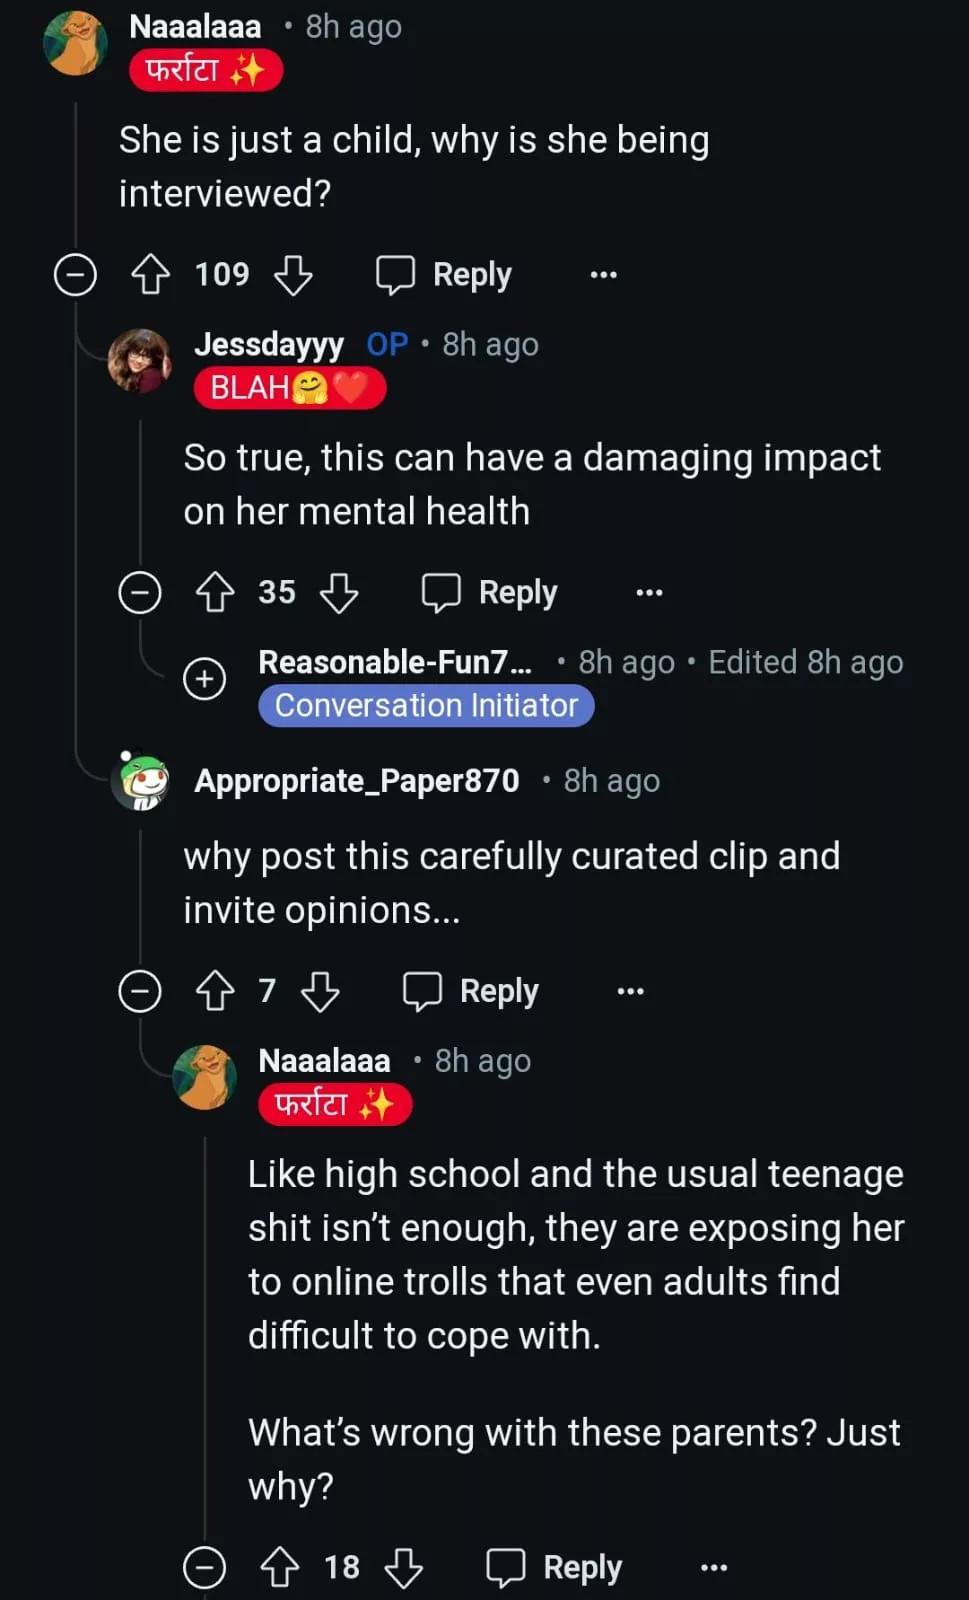
Task: Upvote Appropriate_Paper870's comment with 7 votes
Action: 215,991
